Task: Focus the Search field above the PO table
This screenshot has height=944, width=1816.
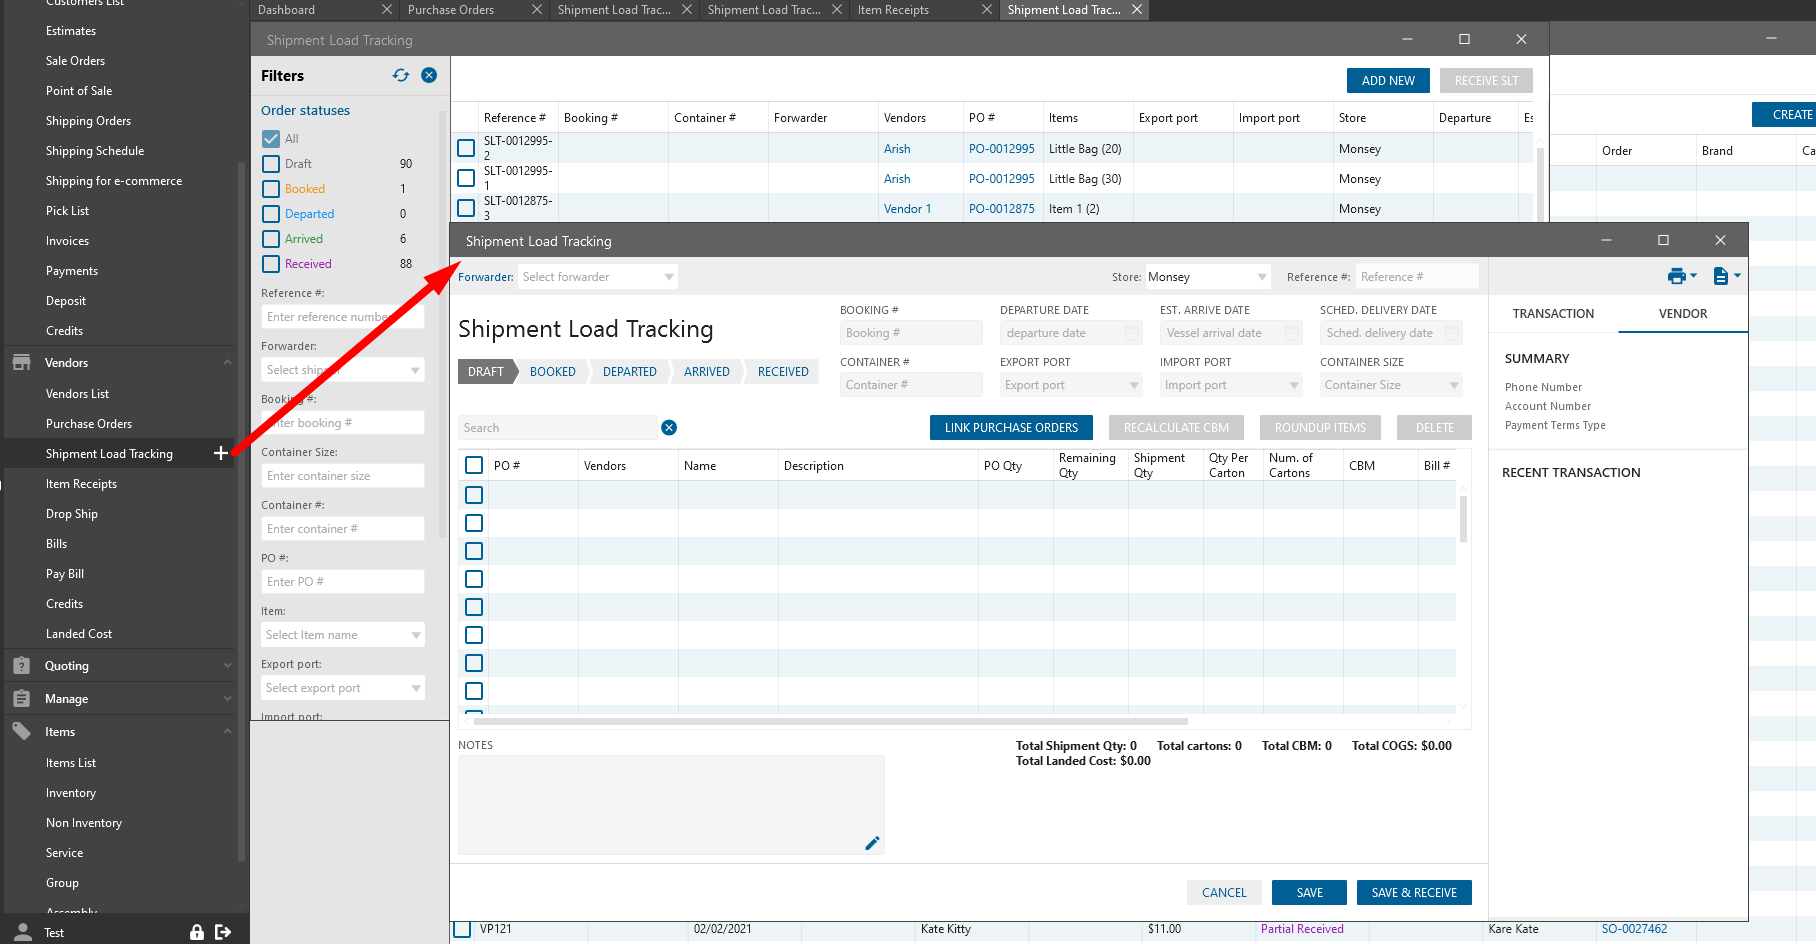Action: pos(557,428)
